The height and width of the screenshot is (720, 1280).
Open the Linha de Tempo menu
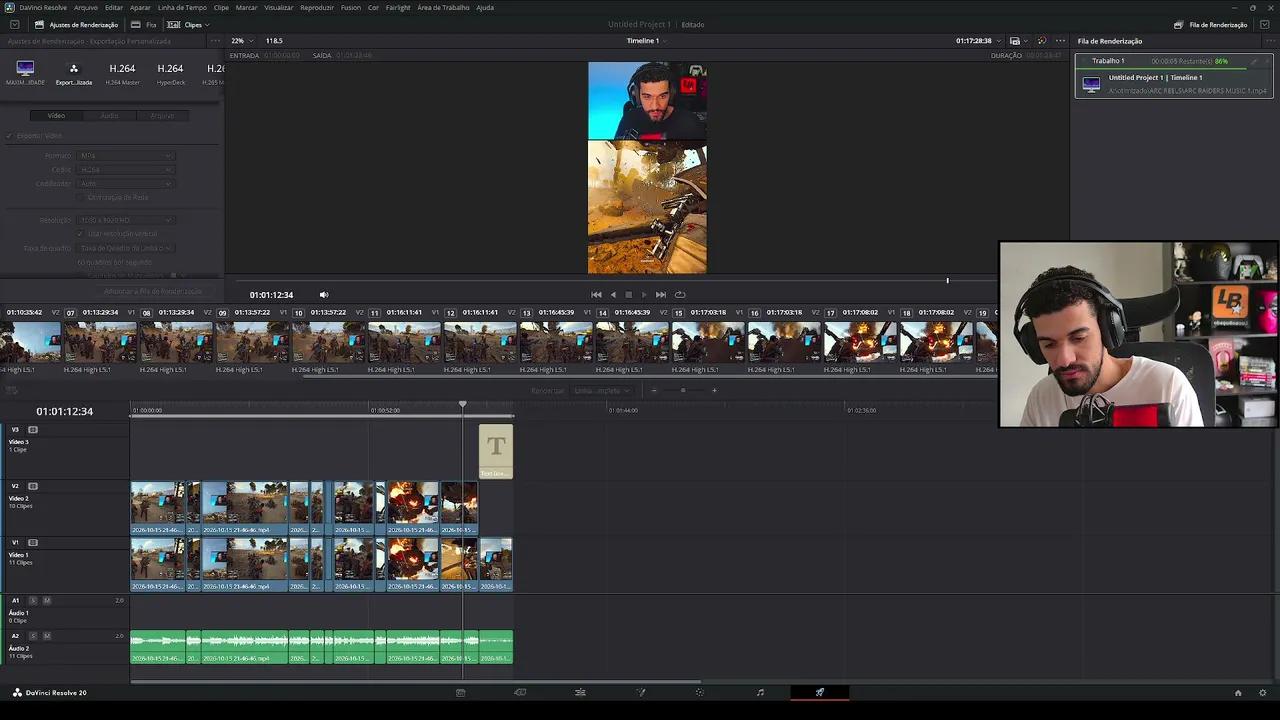click(182, 7)
